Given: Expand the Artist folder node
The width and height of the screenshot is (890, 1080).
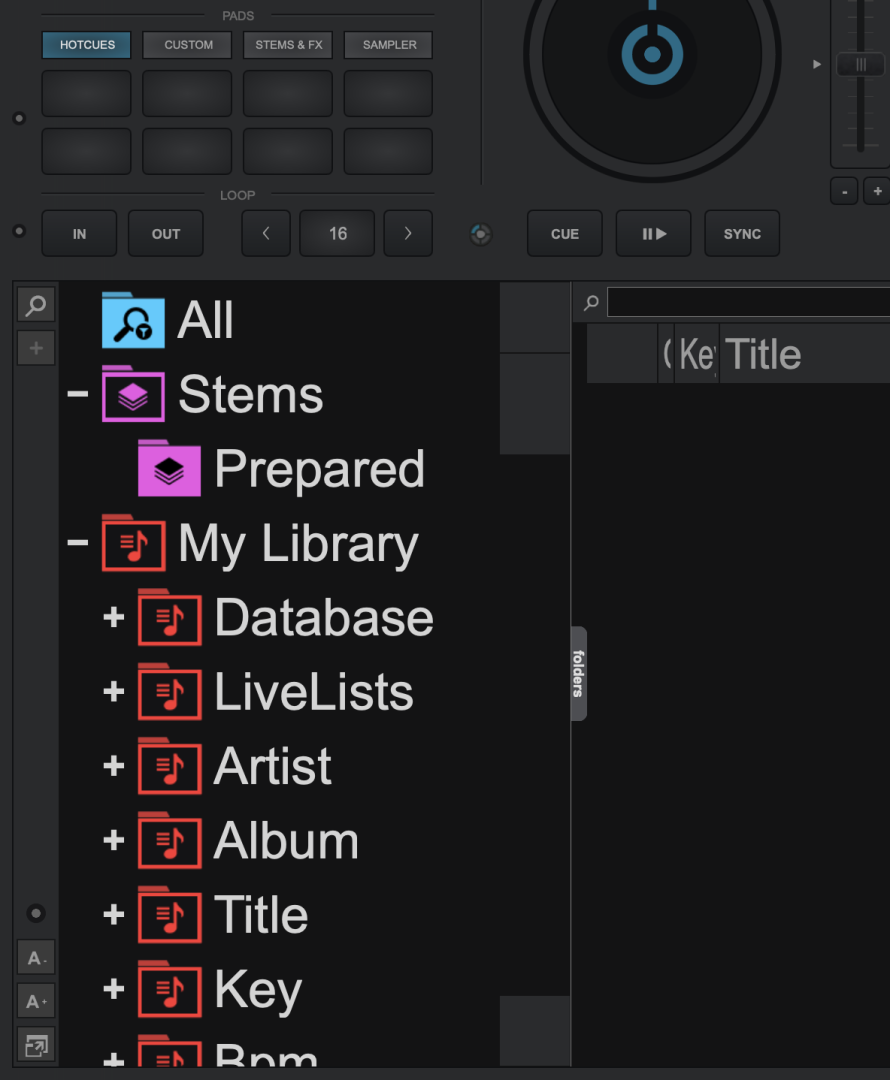Looking at the screenshot, I should point(114,766).
